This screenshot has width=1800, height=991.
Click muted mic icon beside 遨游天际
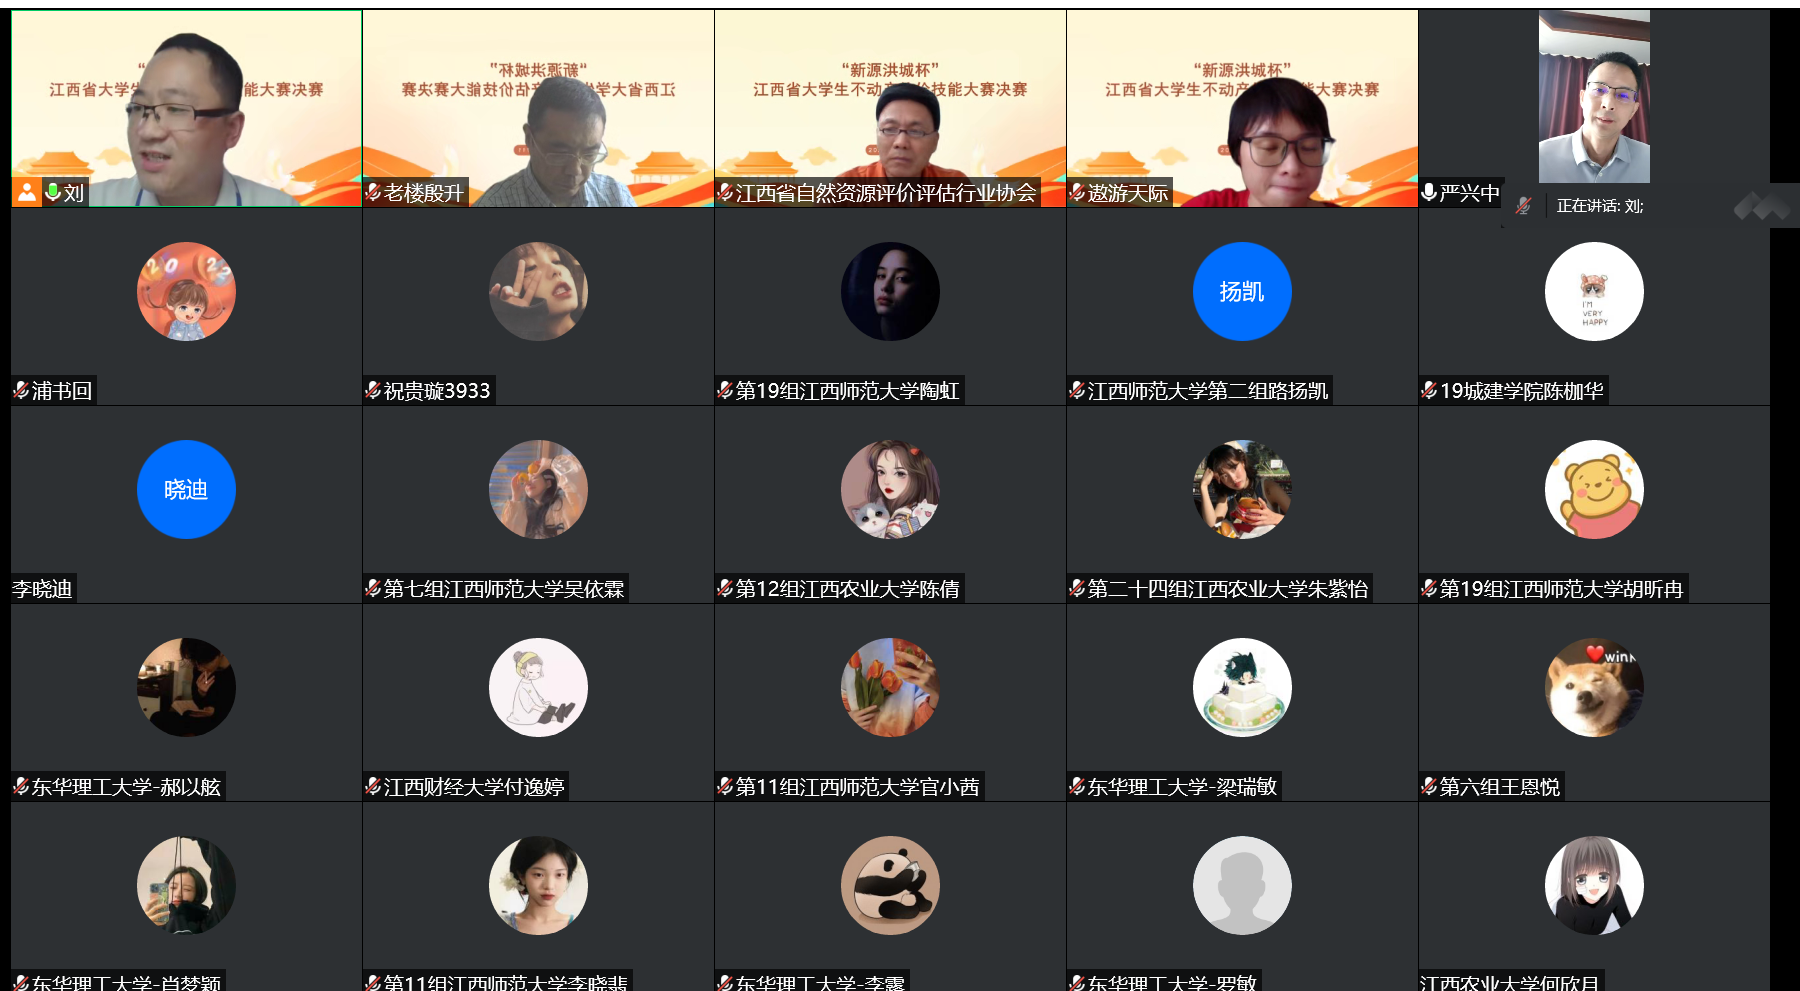pyautogui.click(x=1077, y=192)
